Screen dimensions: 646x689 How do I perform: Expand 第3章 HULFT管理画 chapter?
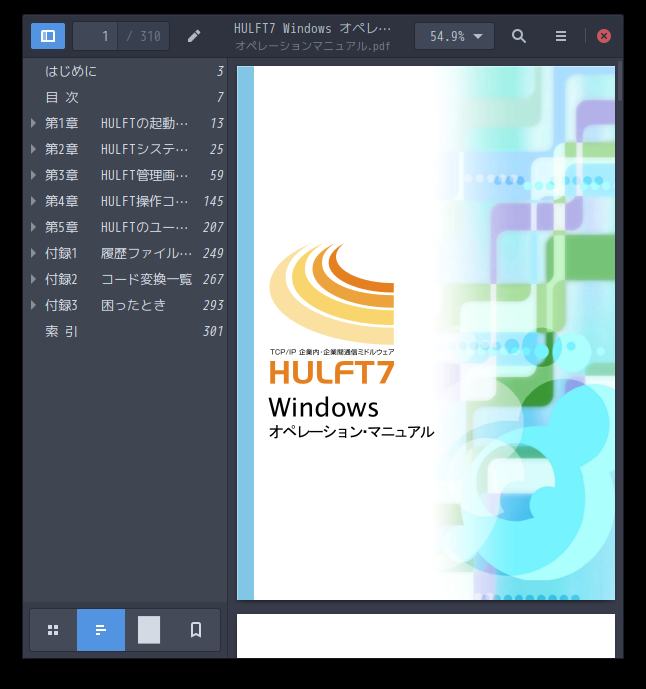point(33,175)
